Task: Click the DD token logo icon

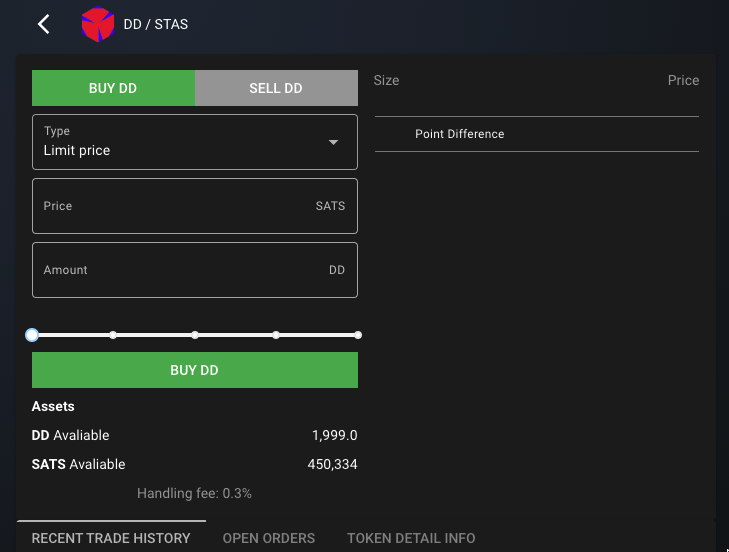Action: coord(98,24)
